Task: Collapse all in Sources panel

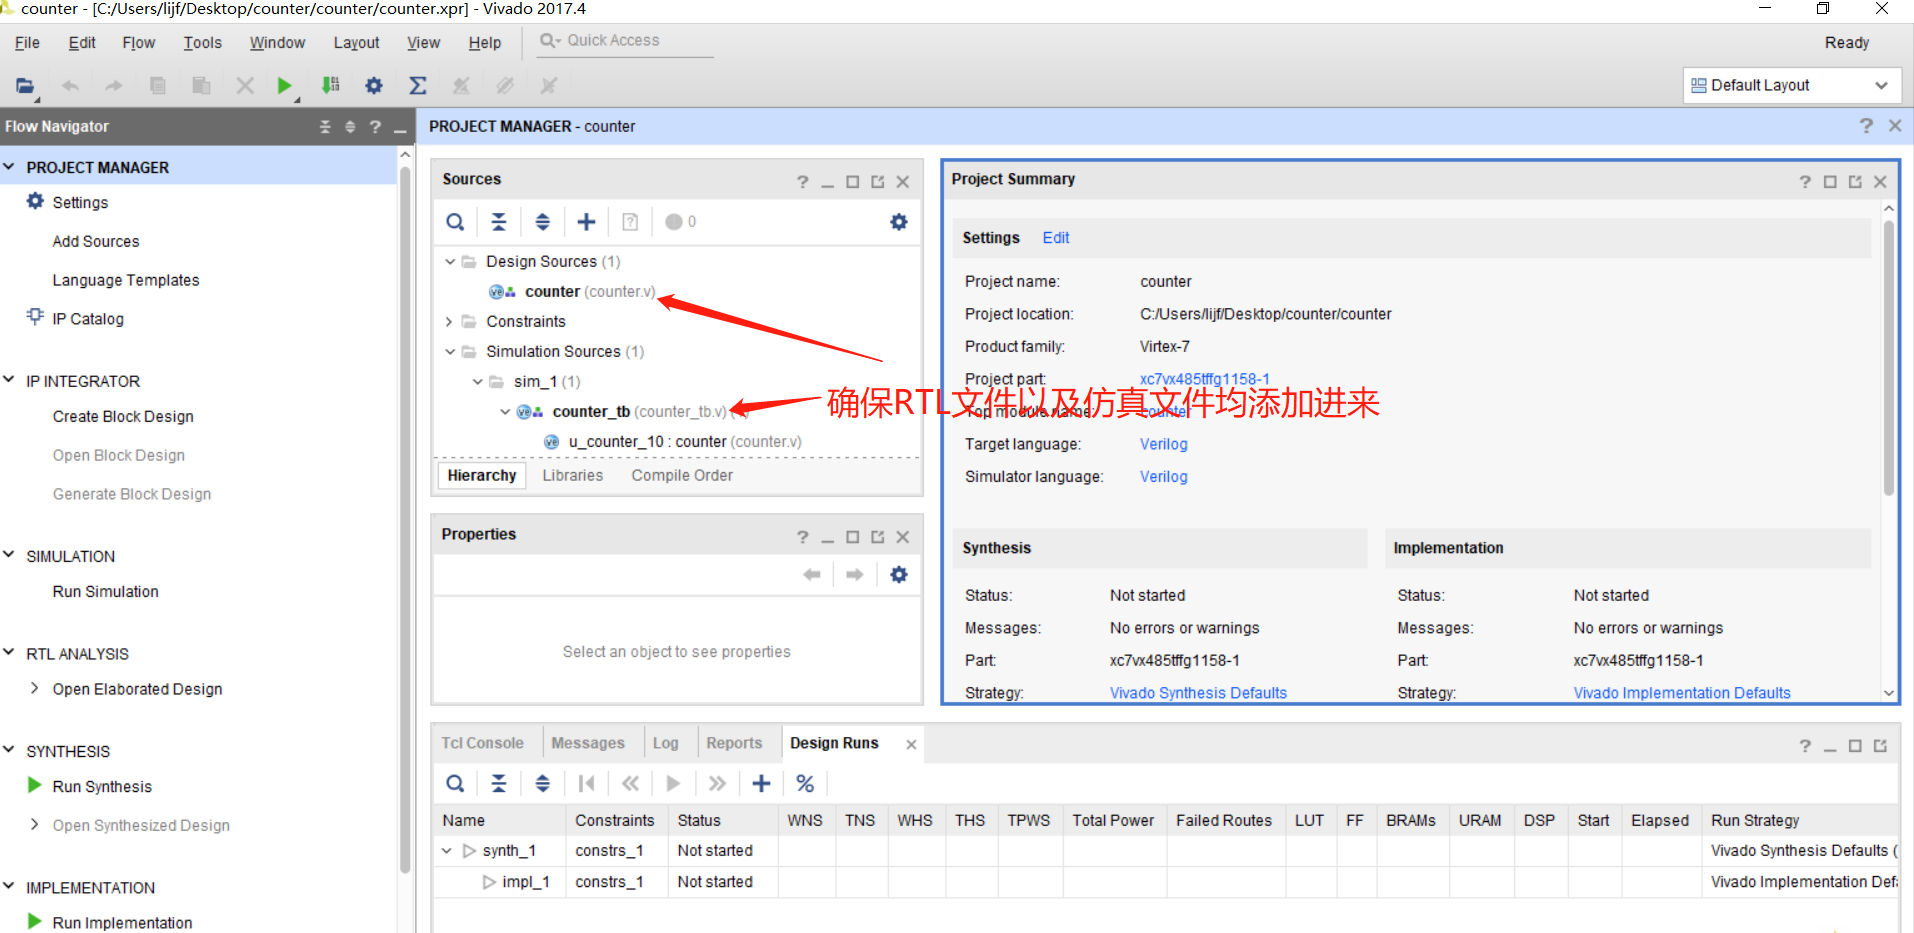Action: coord(499,222)
